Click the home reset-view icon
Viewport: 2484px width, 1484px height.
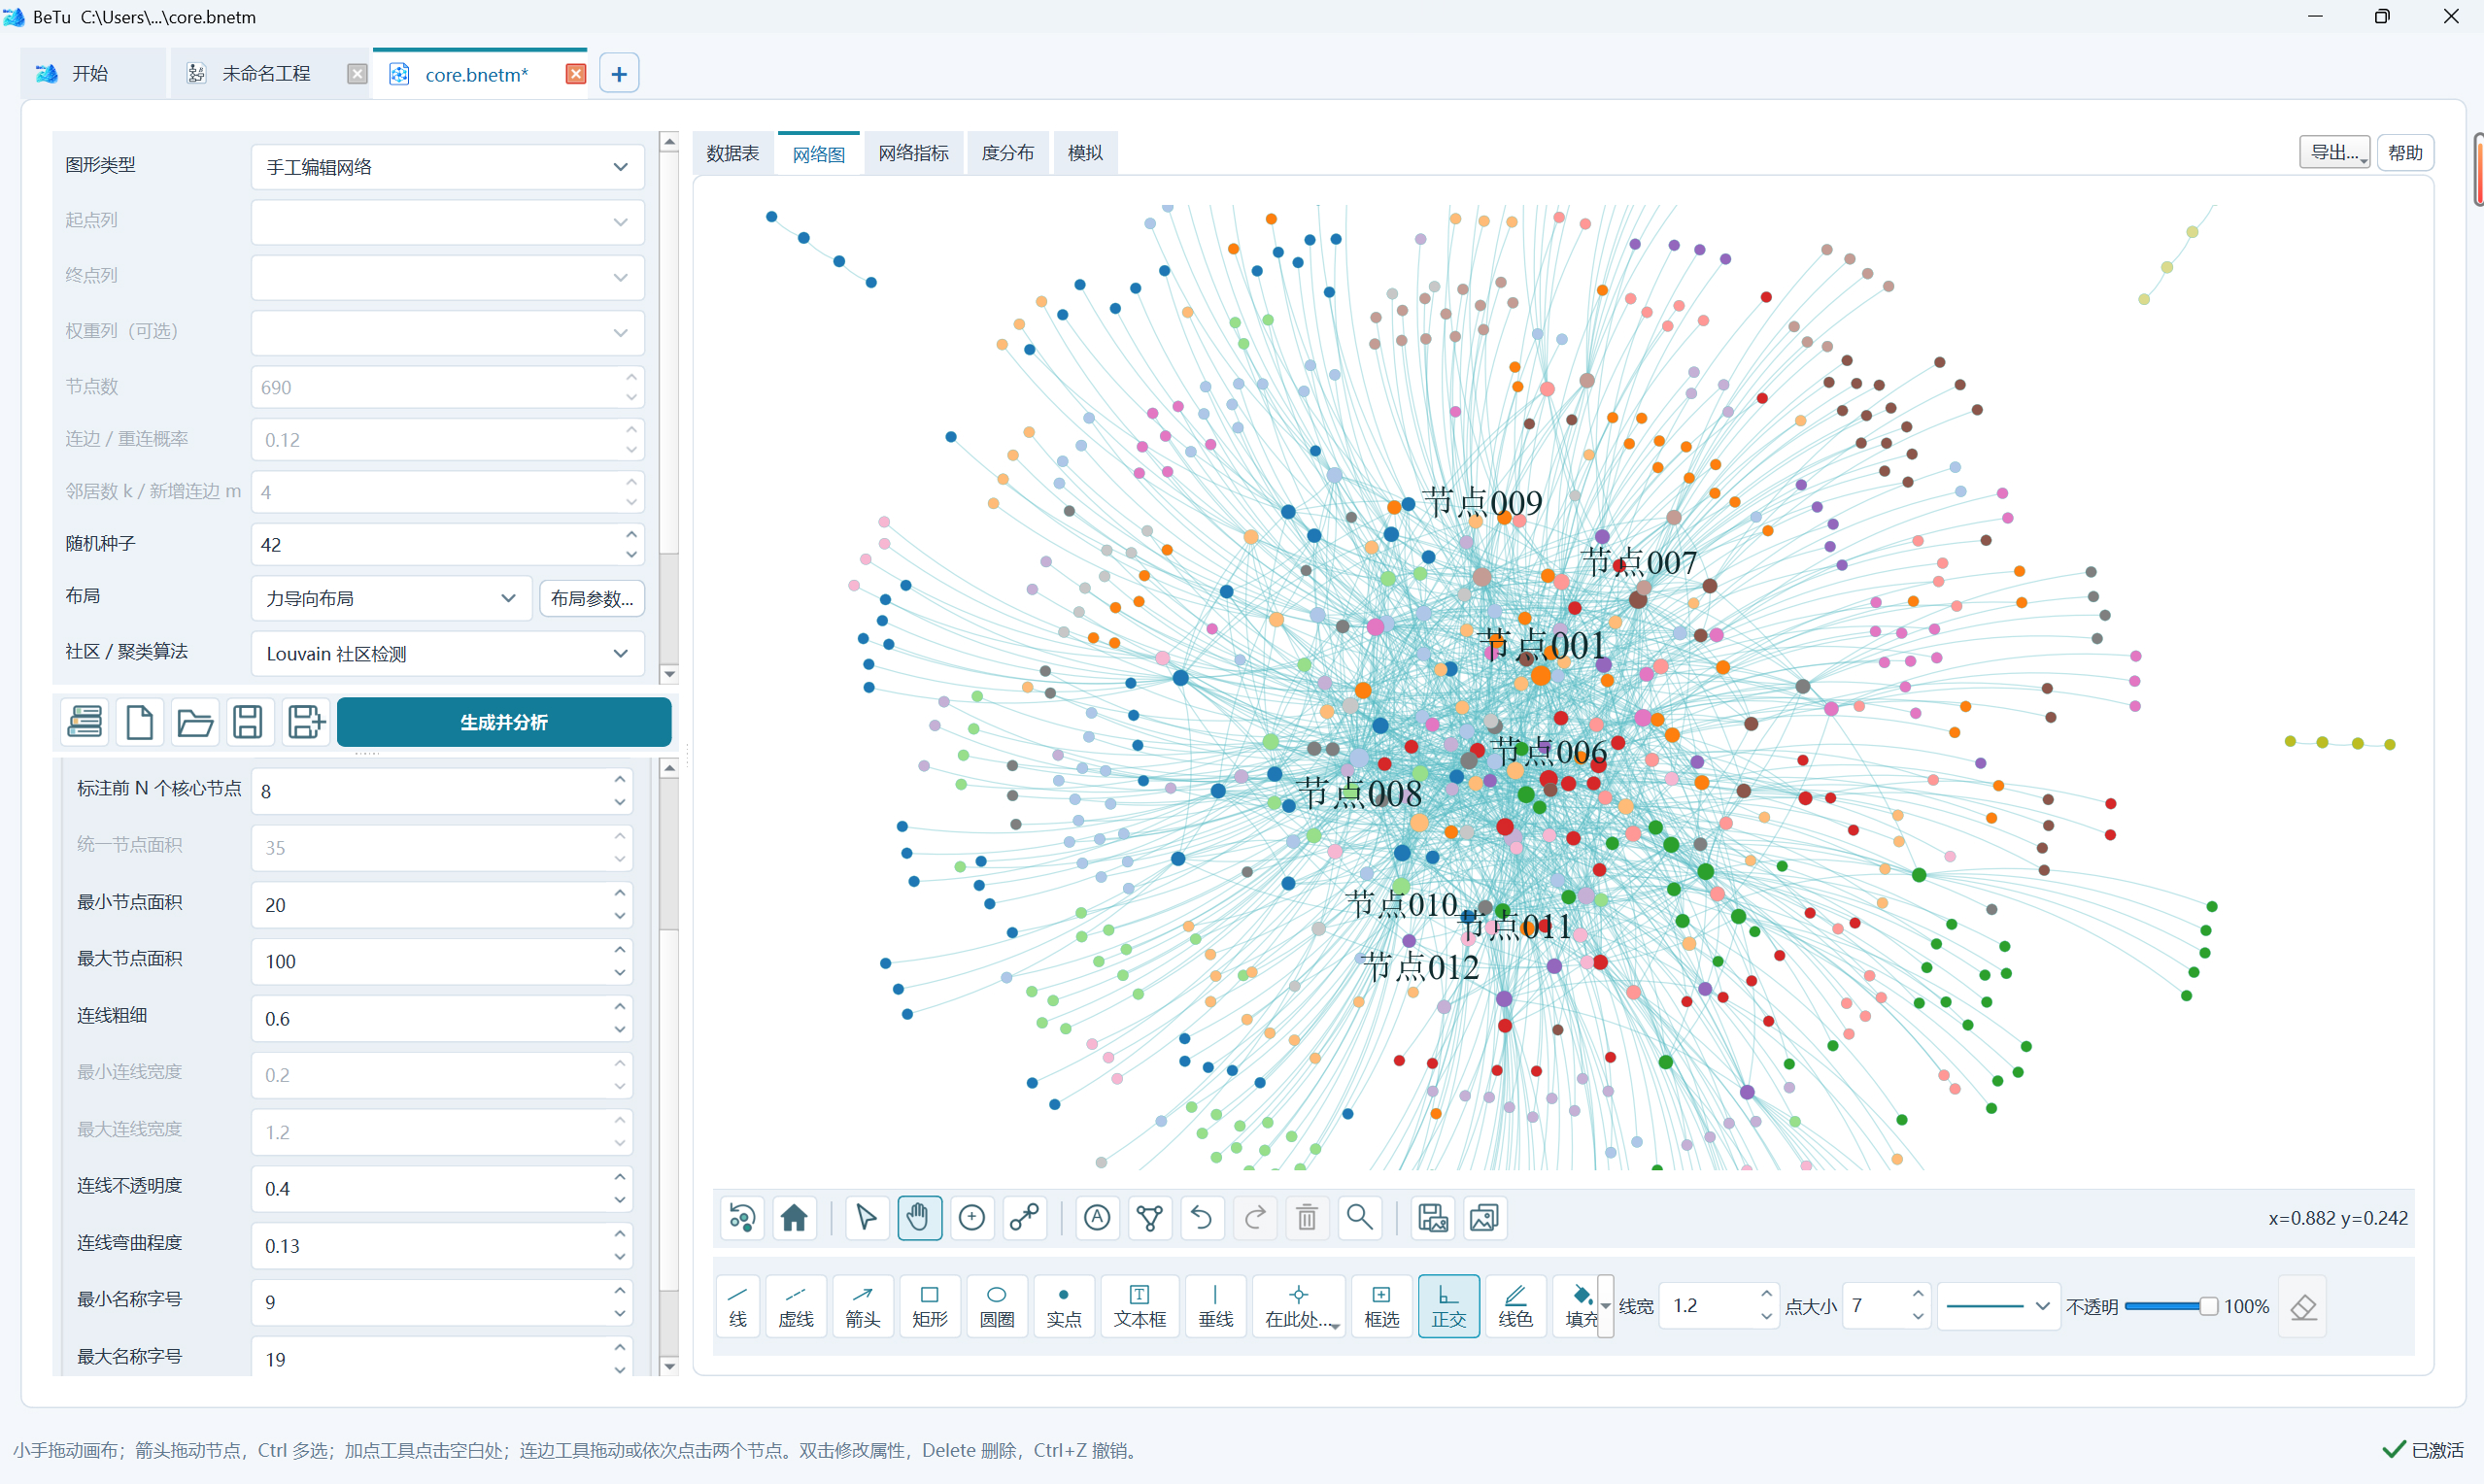coord(794,1217)
